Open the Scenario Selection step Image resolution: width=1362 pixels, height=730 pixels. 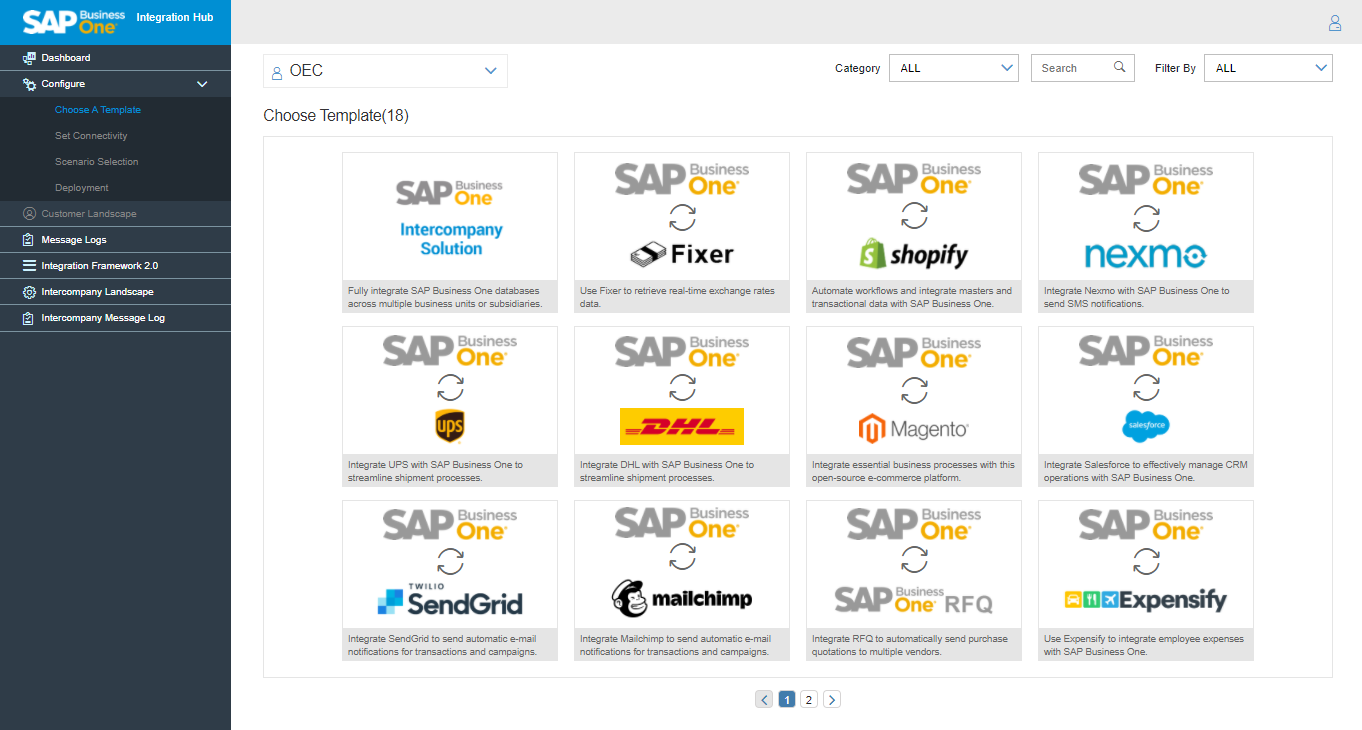click(x=96, y=161)
